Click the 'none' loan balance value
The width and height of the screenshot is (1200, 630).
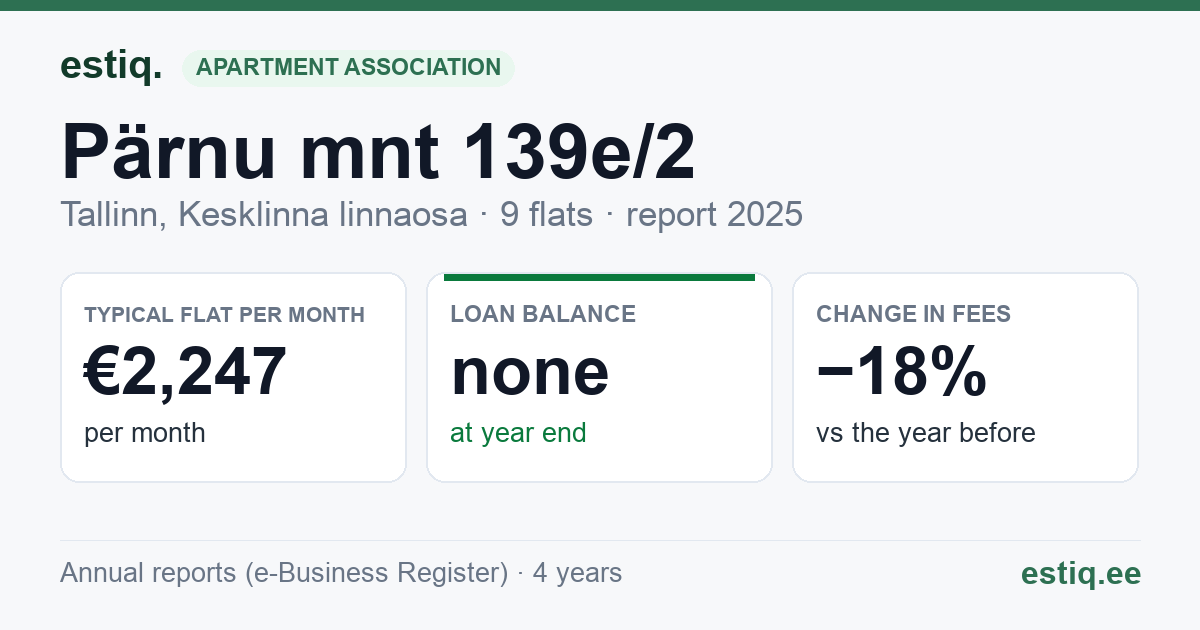(x=530, y=372)
